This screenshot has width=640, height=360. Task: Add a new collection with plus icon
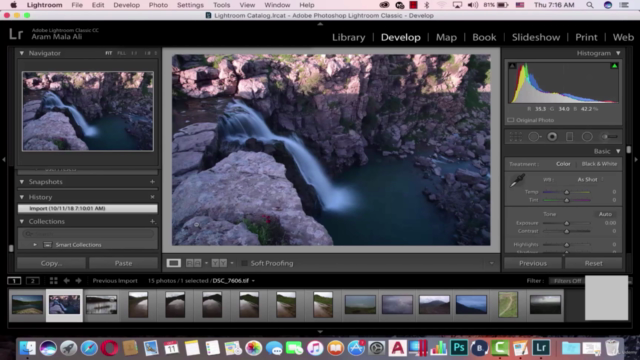(152, 221)
